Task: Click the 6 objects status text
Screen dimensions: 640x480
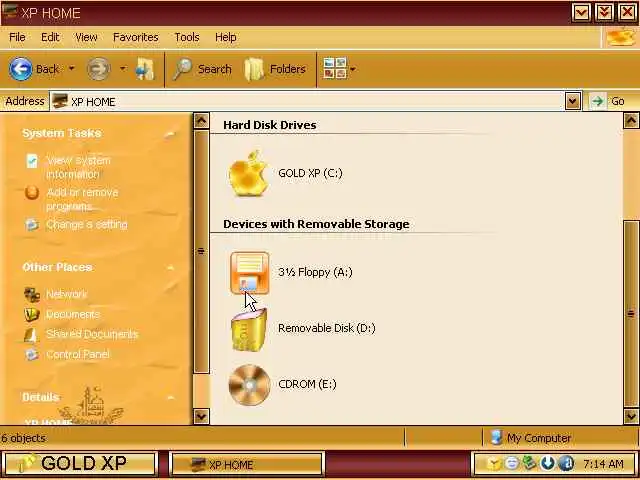Action: (23, 438)
